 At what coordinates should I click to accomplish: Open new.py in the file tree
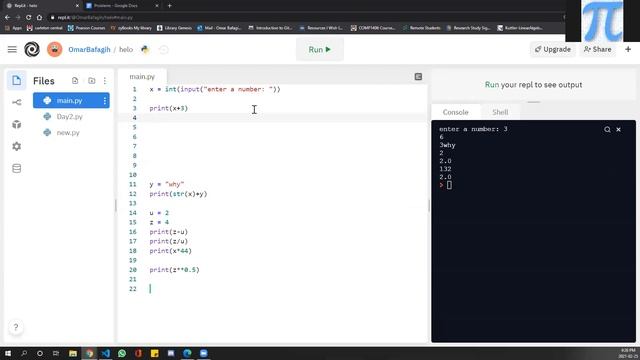tap(68, 133)
